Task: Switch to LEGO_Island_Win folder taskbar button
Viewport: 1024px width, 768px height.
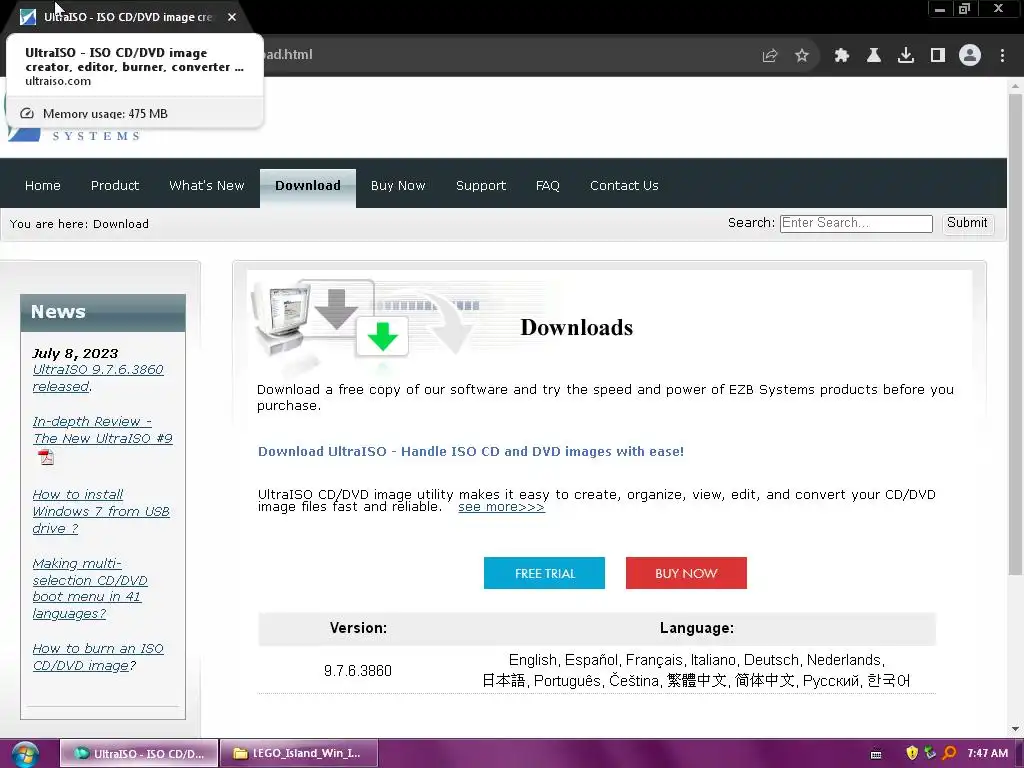Action: pos(299,753)
